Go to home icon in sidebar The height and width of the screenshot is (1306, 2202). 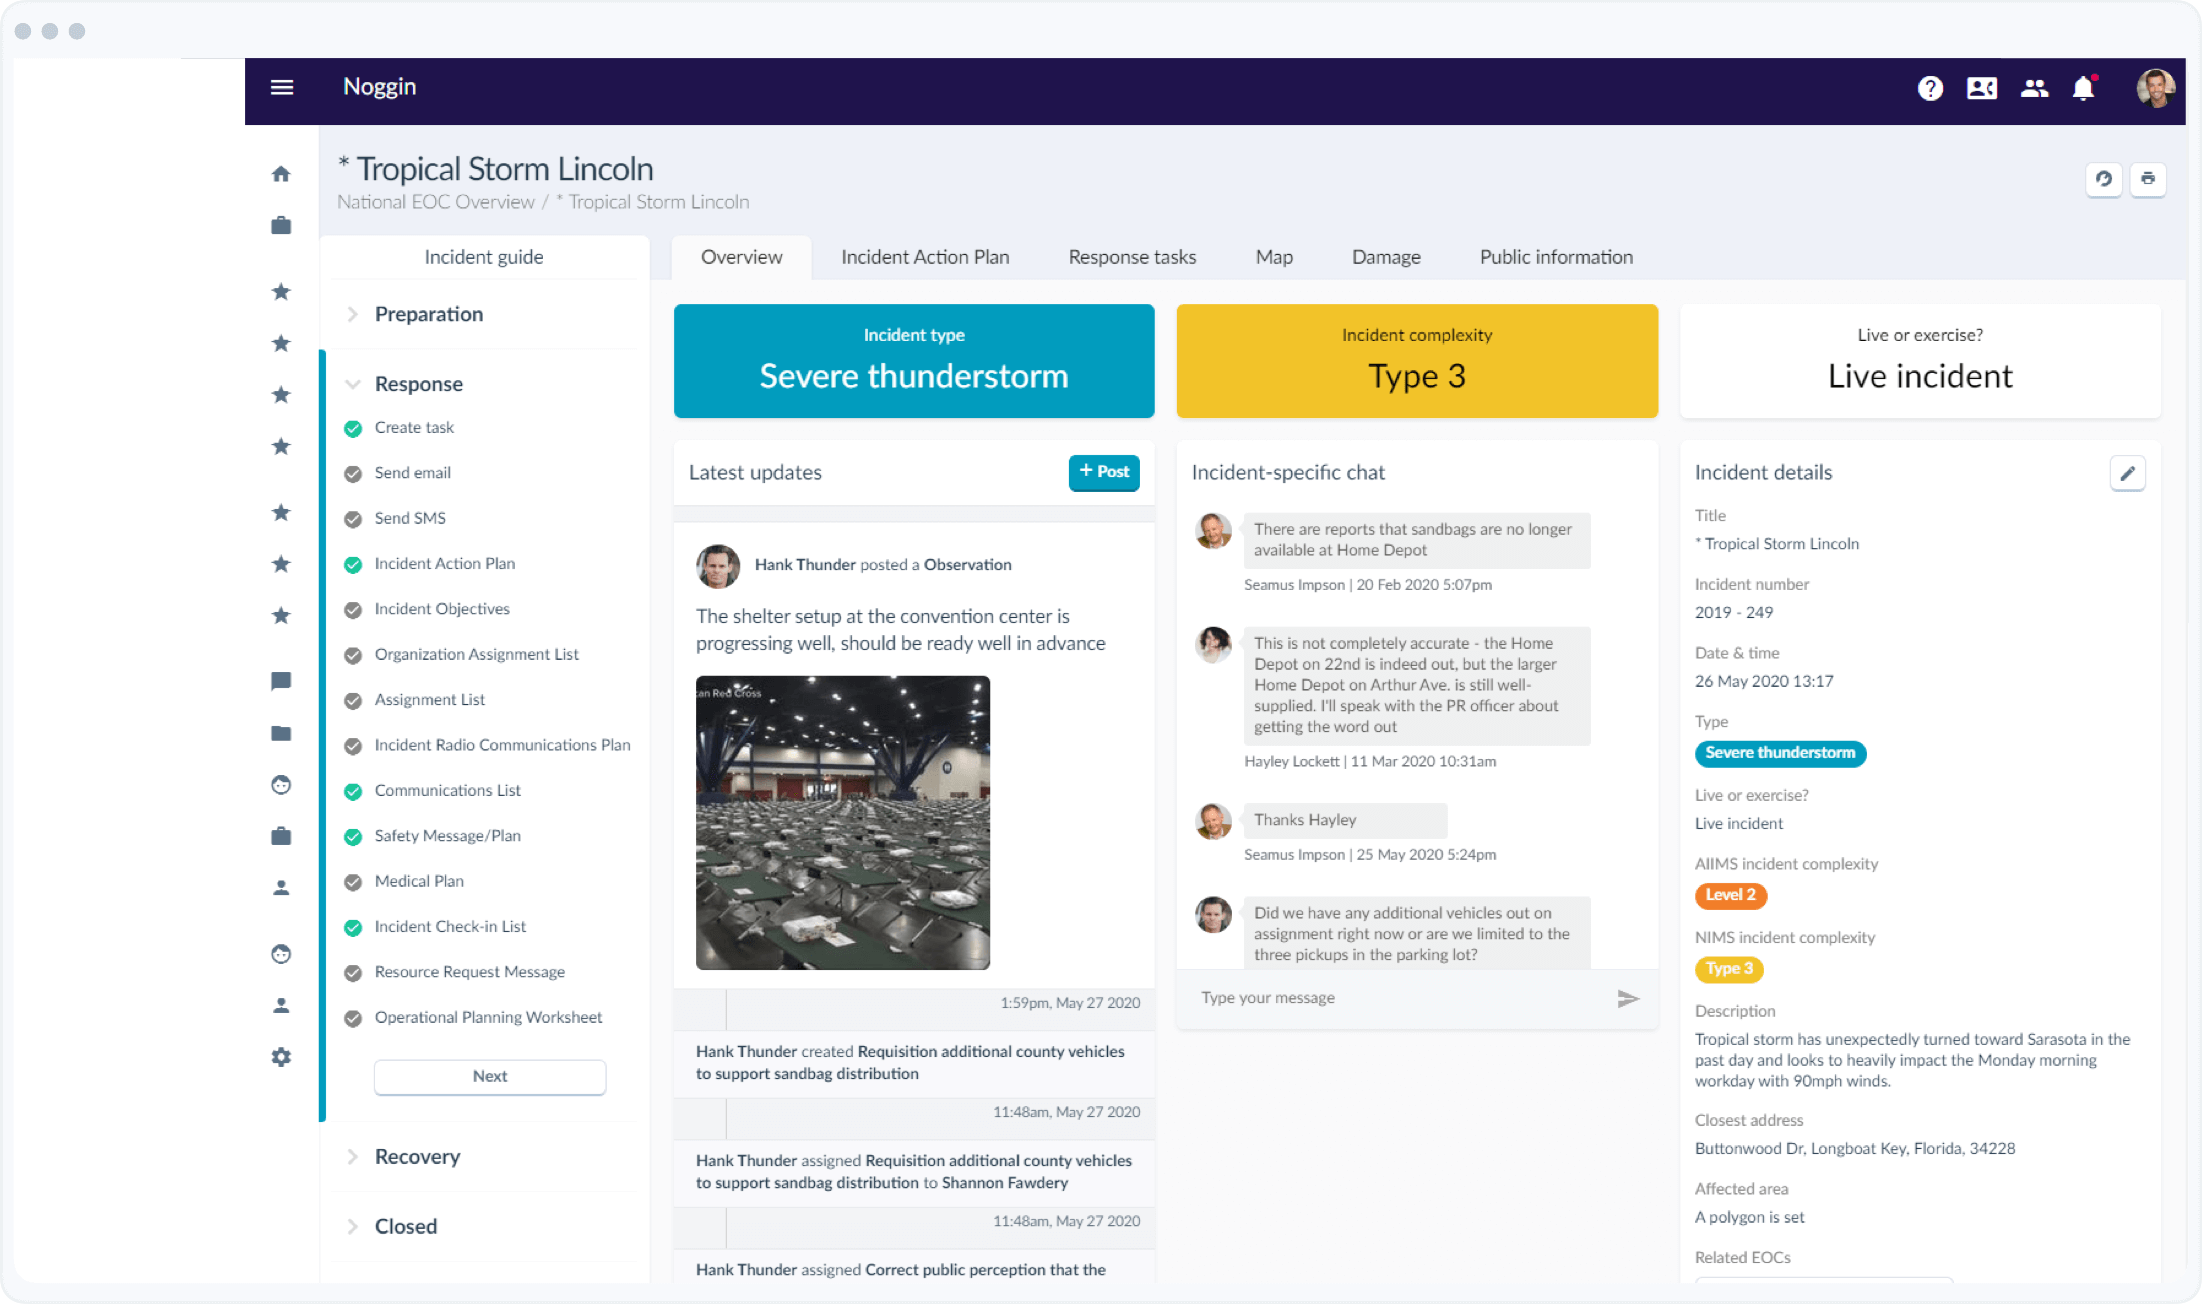[281, 174]
